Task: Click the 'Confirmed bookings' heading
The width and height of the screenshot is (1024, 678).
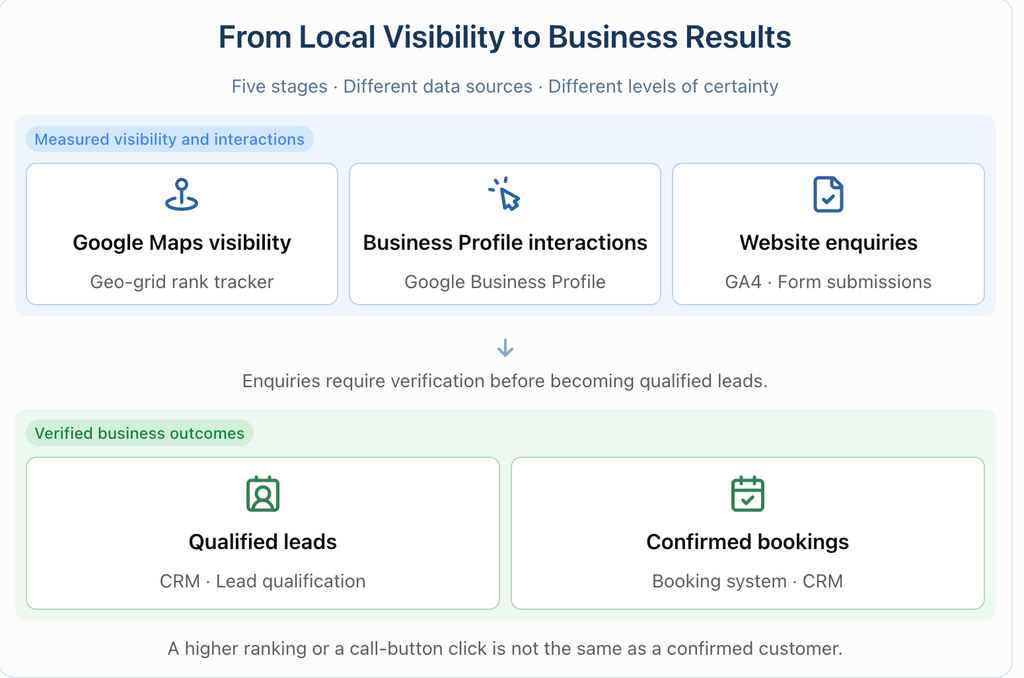Action: [748, 541]
